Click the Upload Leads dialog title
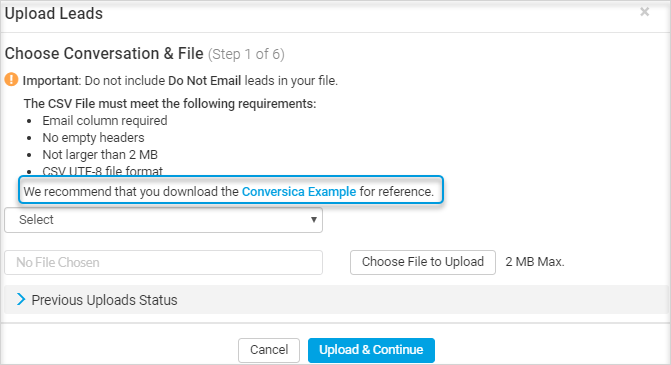This screenshot has width=671, height=365. [x=54, y=14]
